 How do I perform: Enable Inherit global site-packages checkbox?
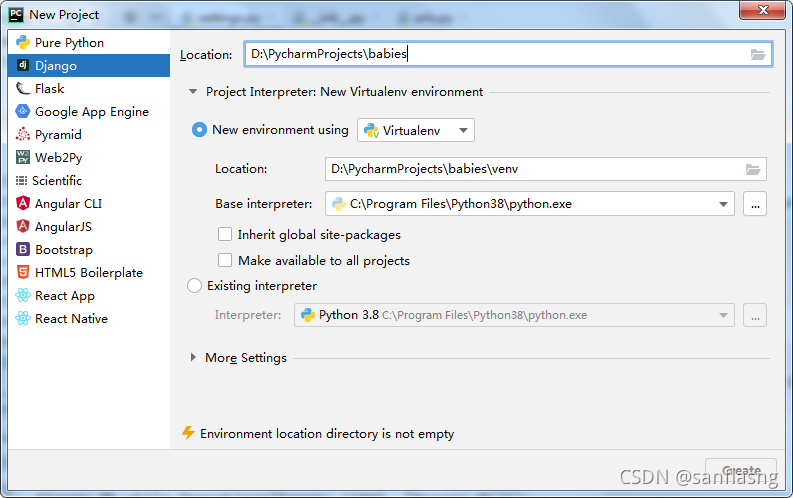[x=225, y=234]
